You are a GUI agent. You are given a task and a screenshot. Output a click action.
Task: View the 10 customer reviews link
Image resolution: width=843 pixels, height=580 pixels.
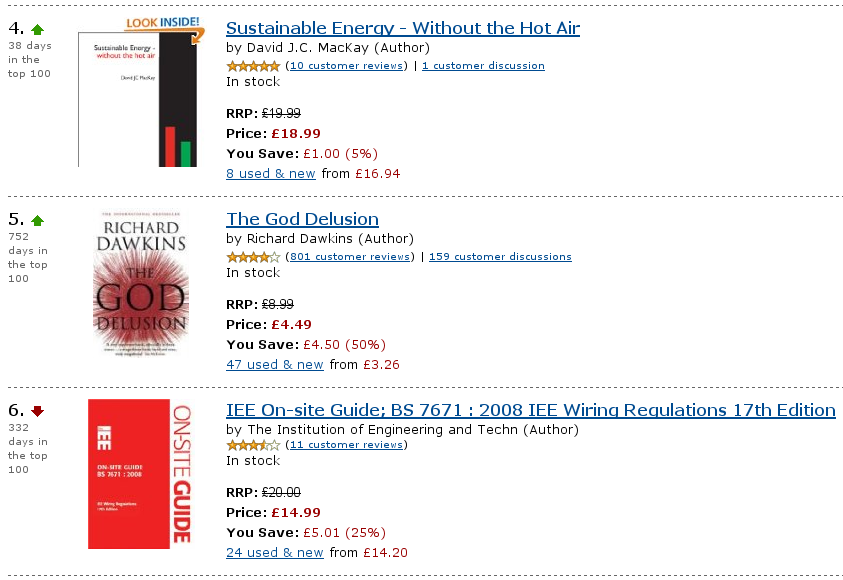[346, 66]
